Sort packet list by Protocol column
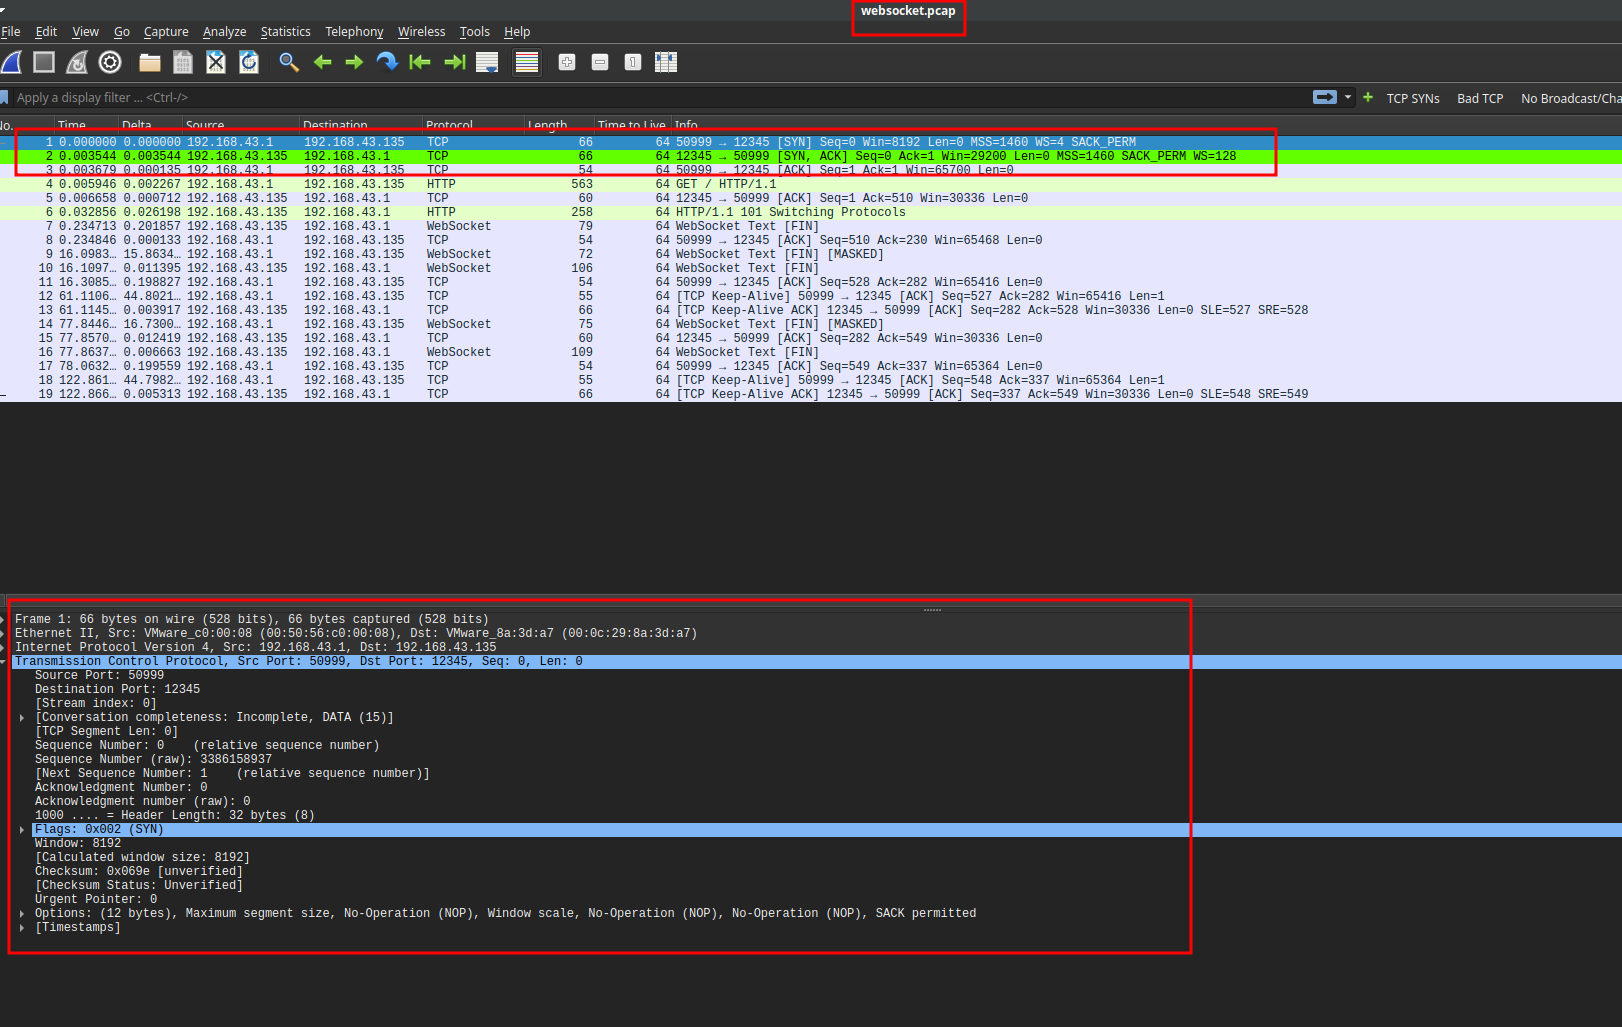This screenshot has width=1622, height=1027. pos(474,125)
